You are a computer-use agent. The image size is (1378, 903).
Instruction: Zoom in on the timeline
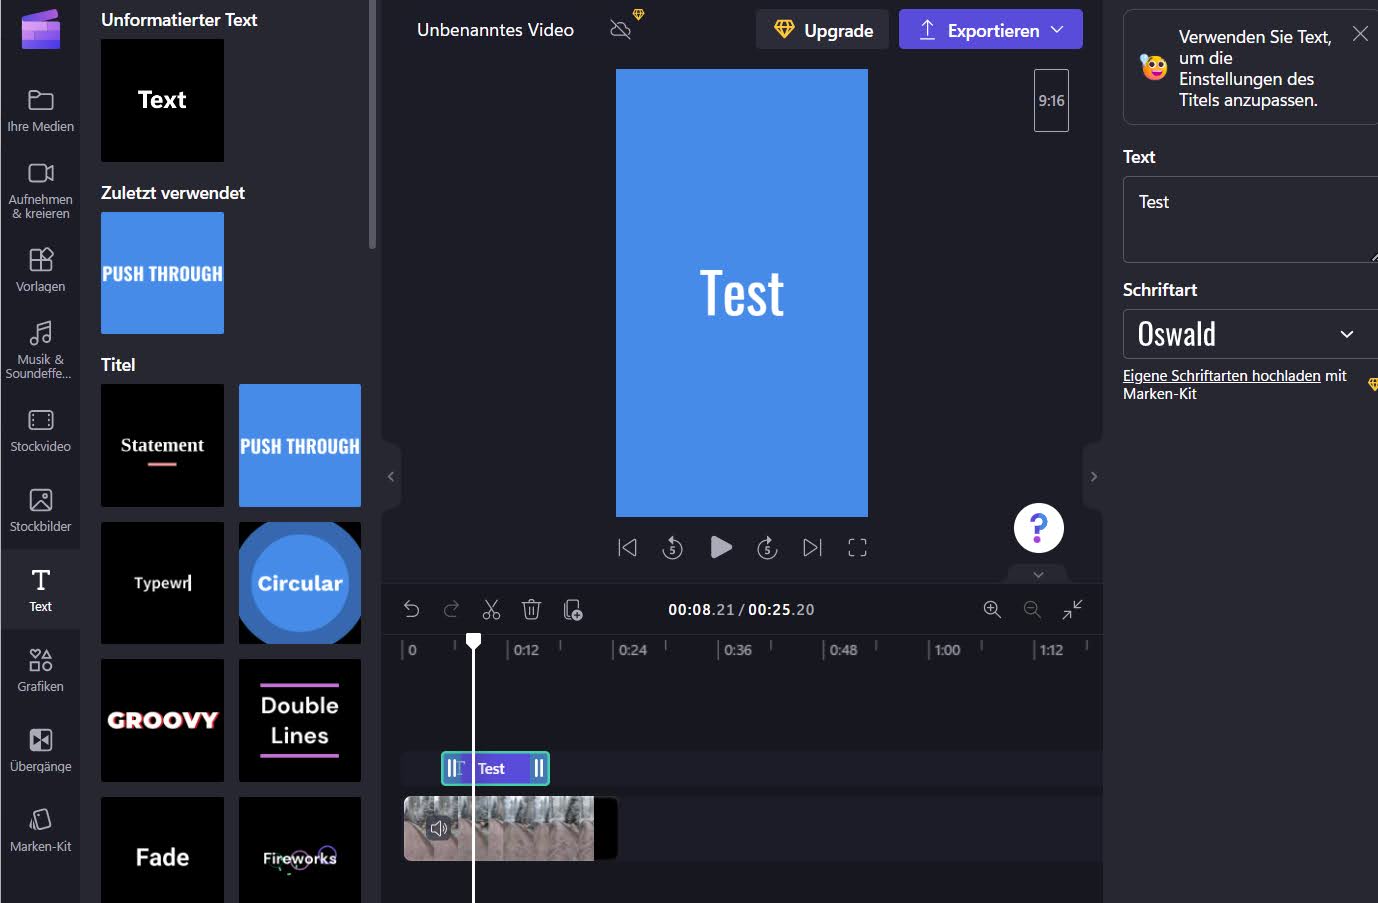point(992,609)
